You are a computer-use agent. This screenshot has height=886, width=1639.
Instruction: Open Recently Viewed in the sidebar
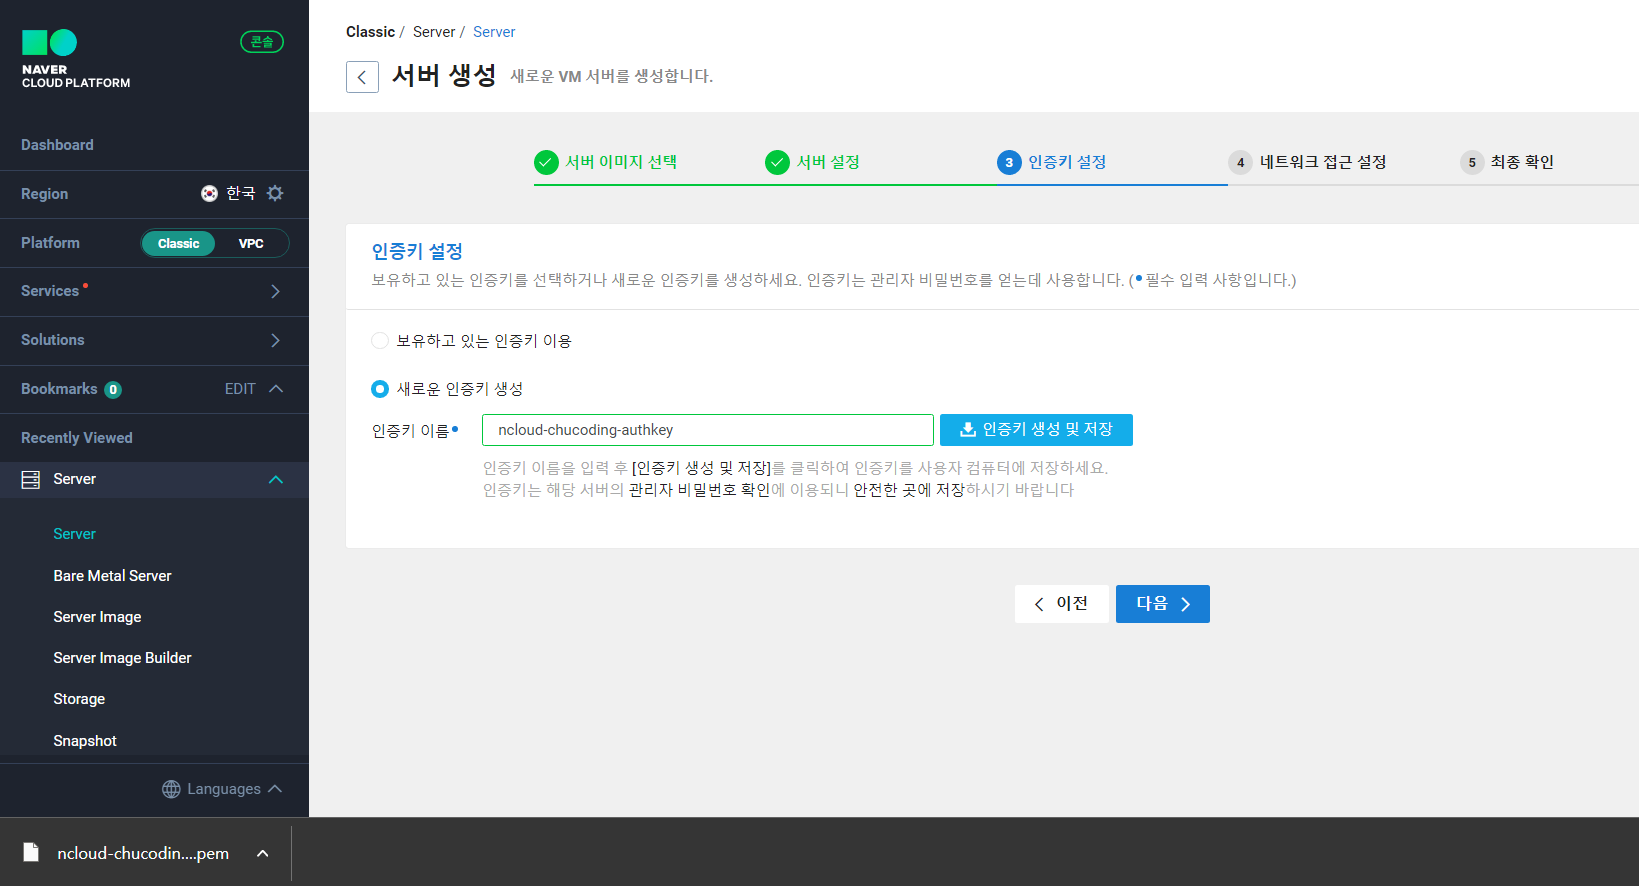77,438
